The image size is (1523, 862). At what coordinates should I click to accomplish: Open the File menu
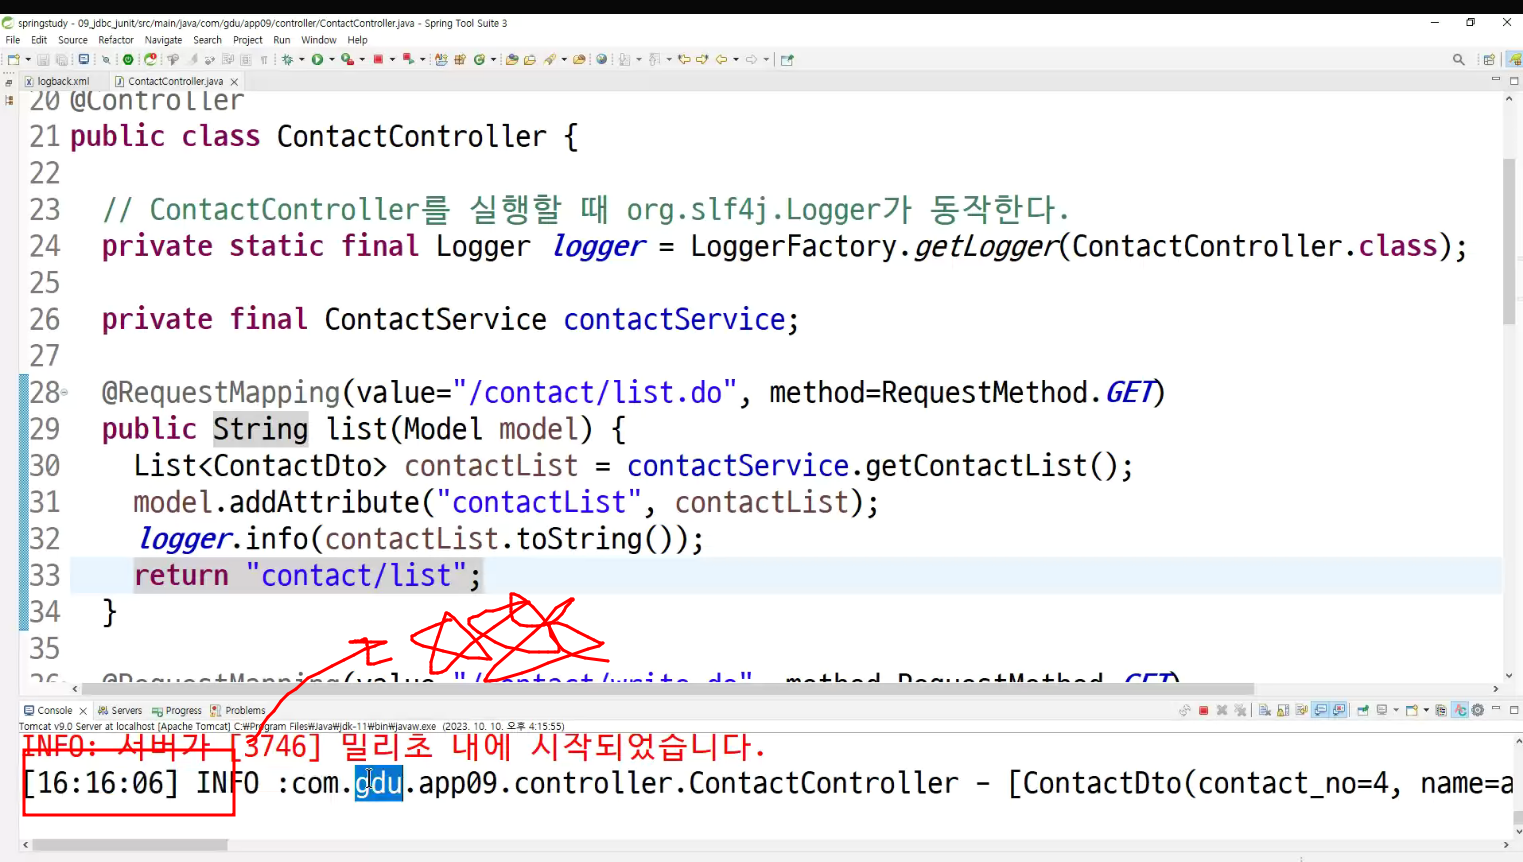pyautogui.click(x=13, y=40)
